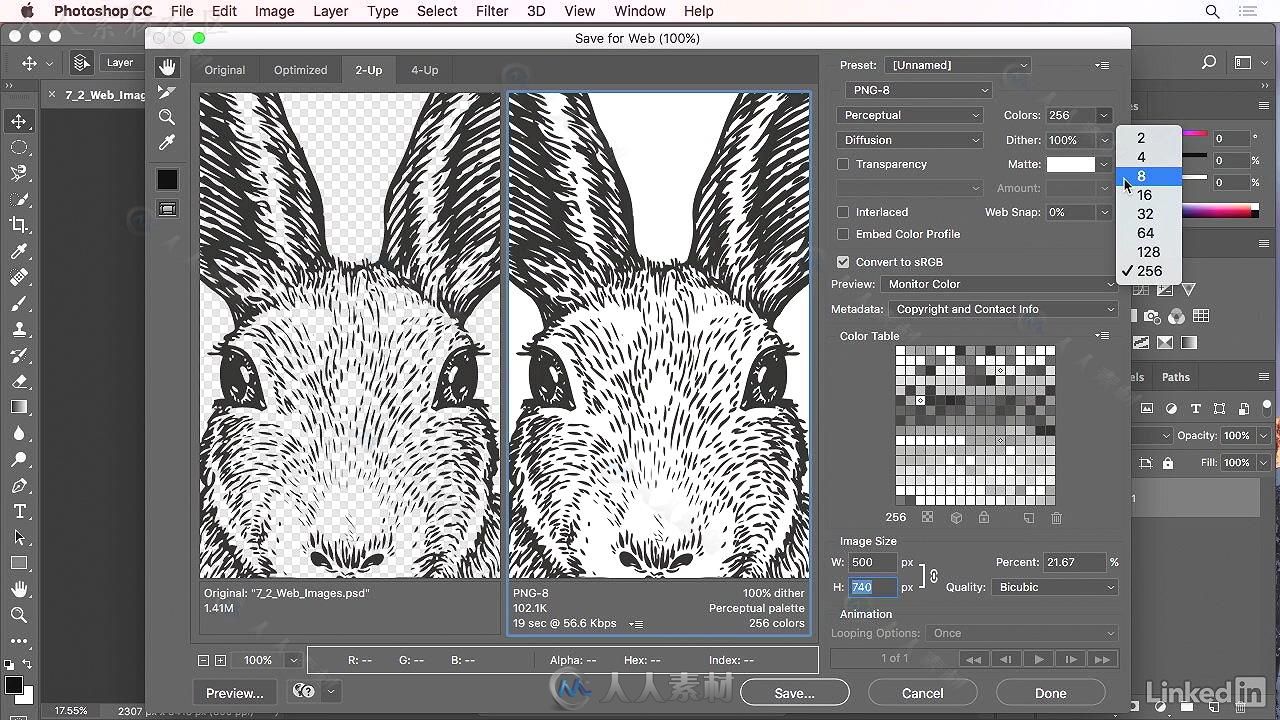Select the Move tool in Photoshop toolbar
This screenshot has height=720, width=1280.
click(19, 121)
